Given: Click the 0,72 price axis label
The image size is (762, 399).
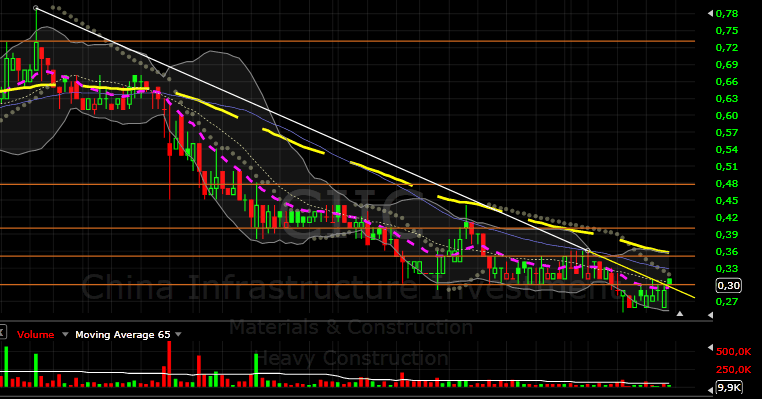Looking at the screenshot, I should 727,48.
